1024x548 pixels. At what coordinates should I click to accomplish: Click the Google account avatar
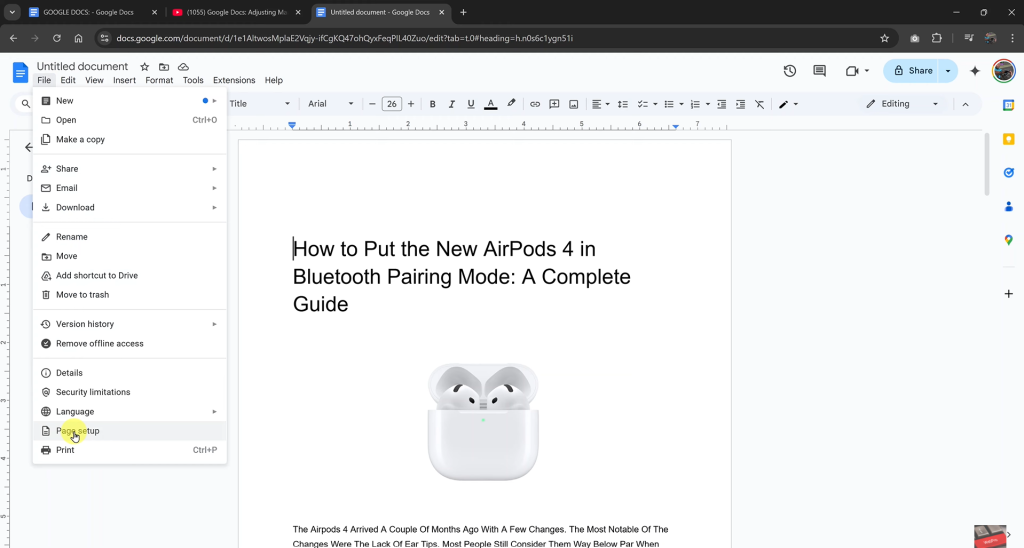coord(1004,71)
